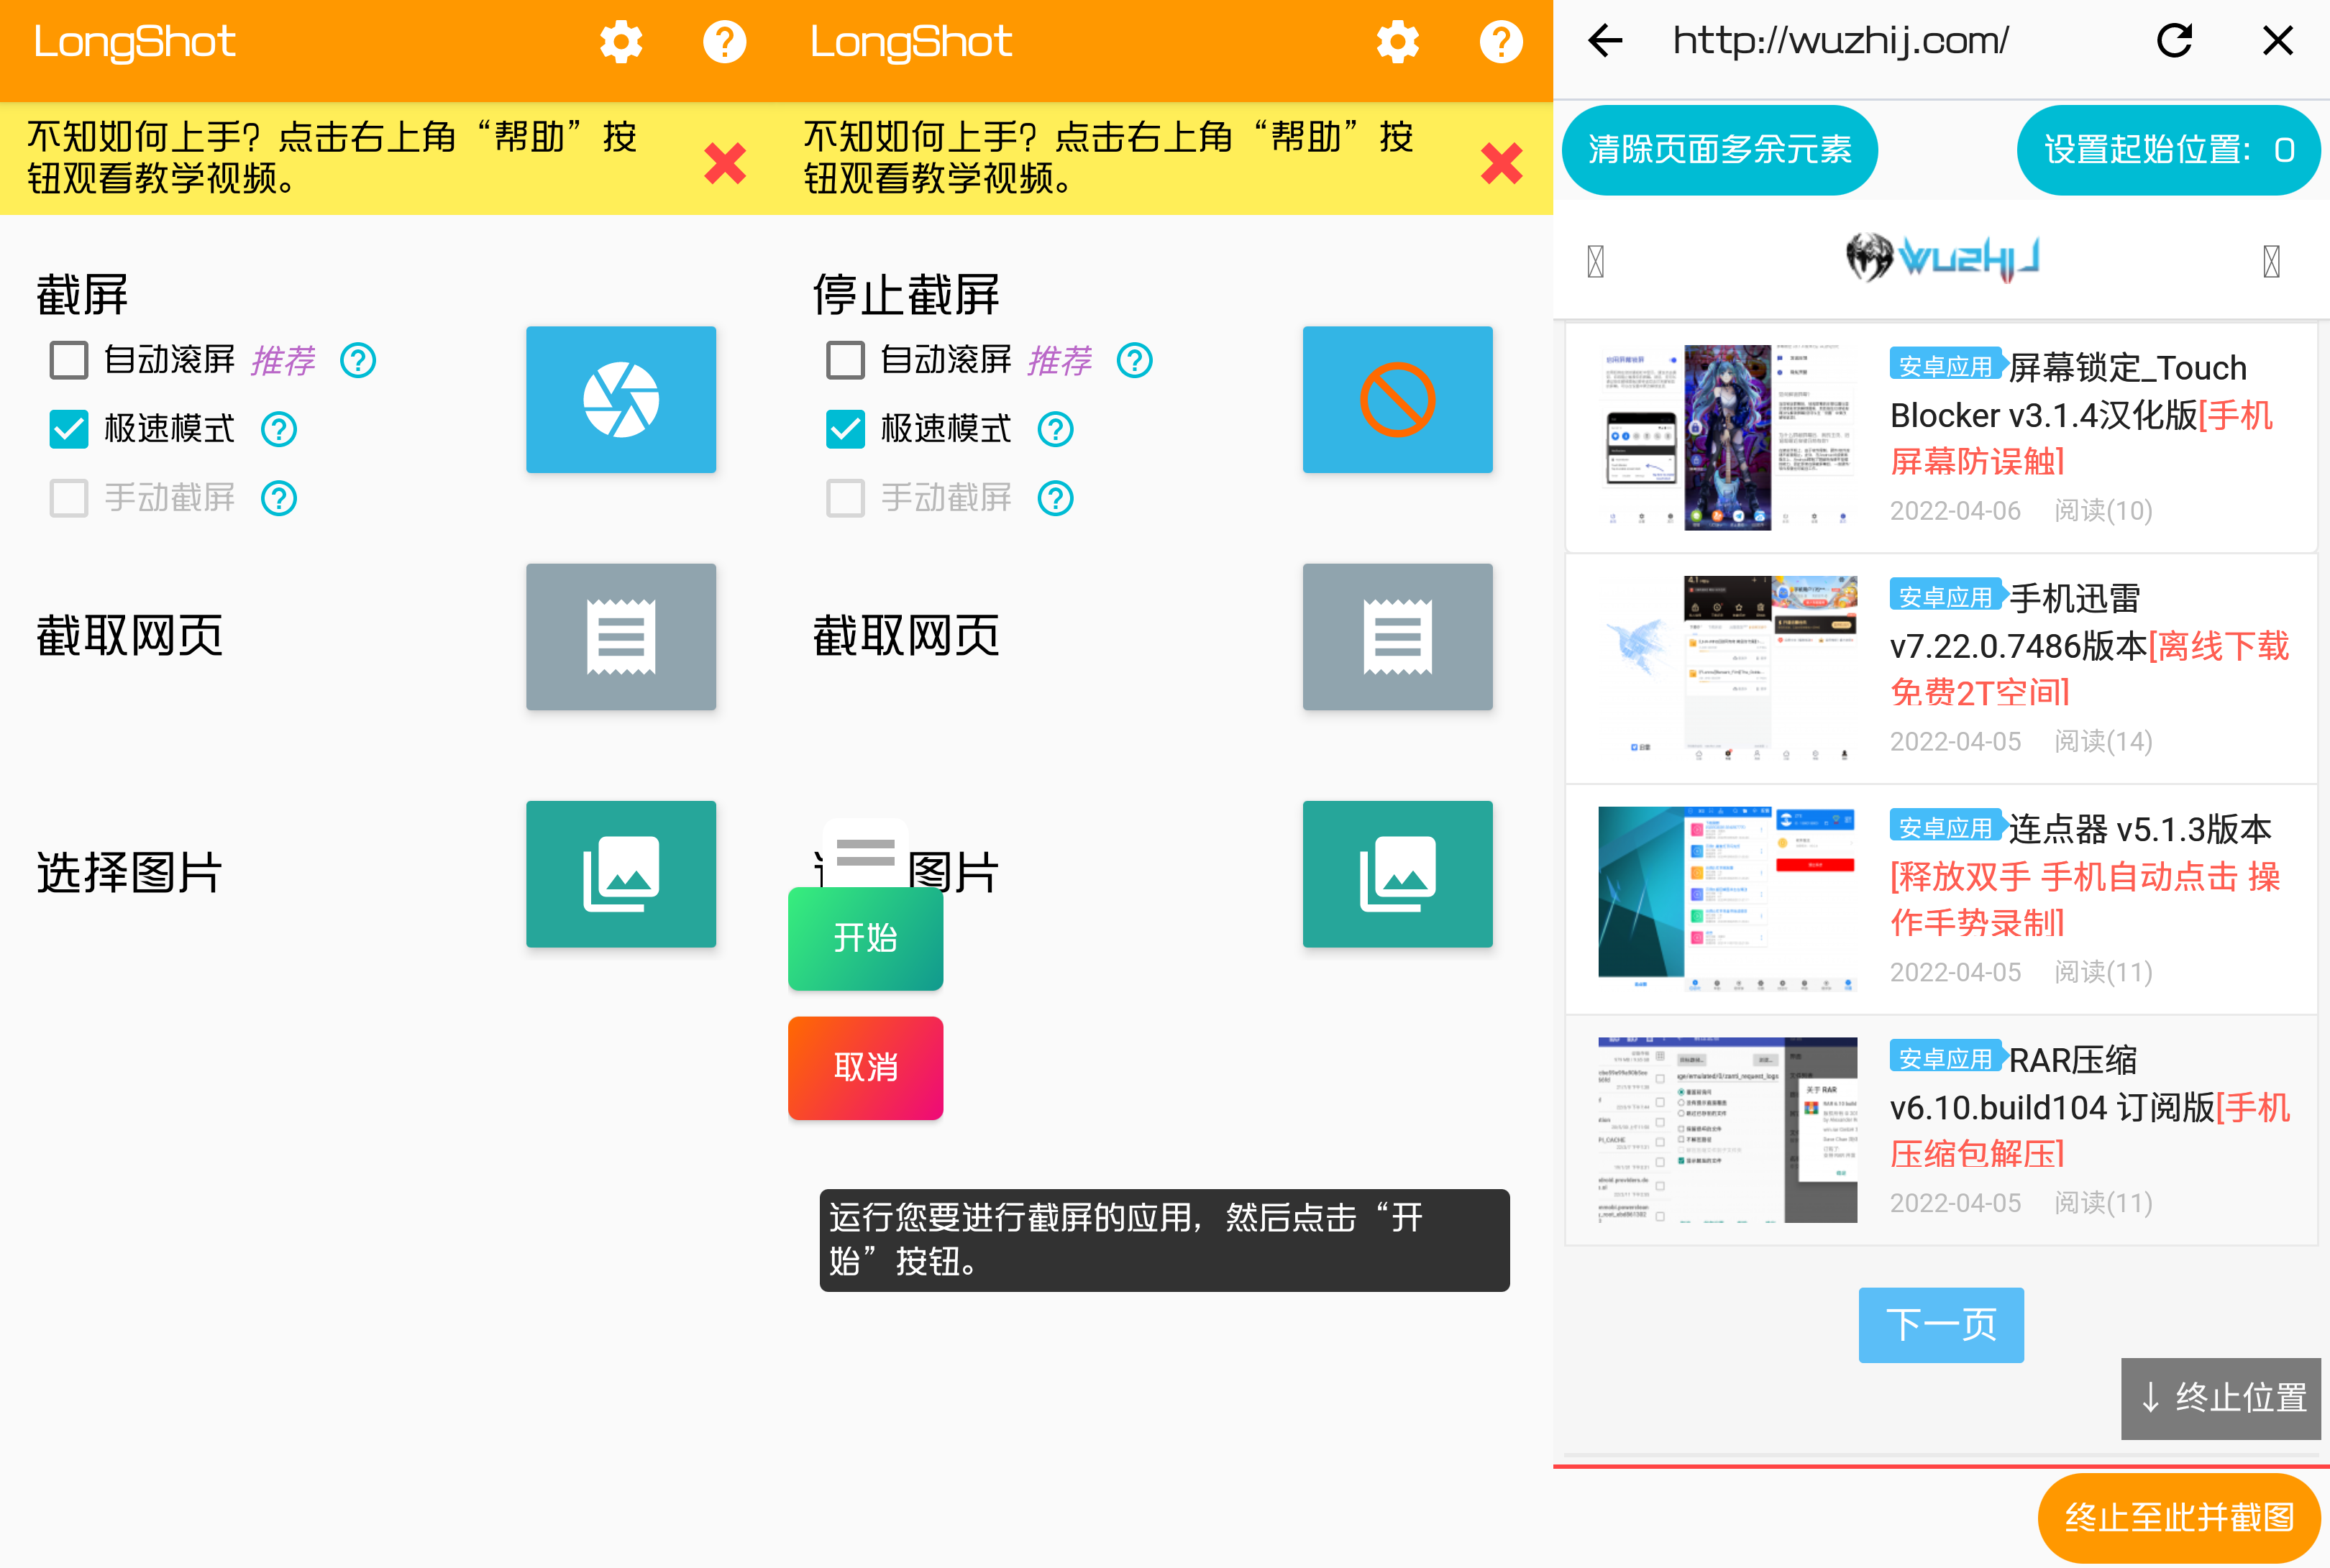Dismiss the left yellow tip banner
Image resolution: width=2330 pixels, height=1568 pixels.
pyautogui.click(x=724, y=163)
